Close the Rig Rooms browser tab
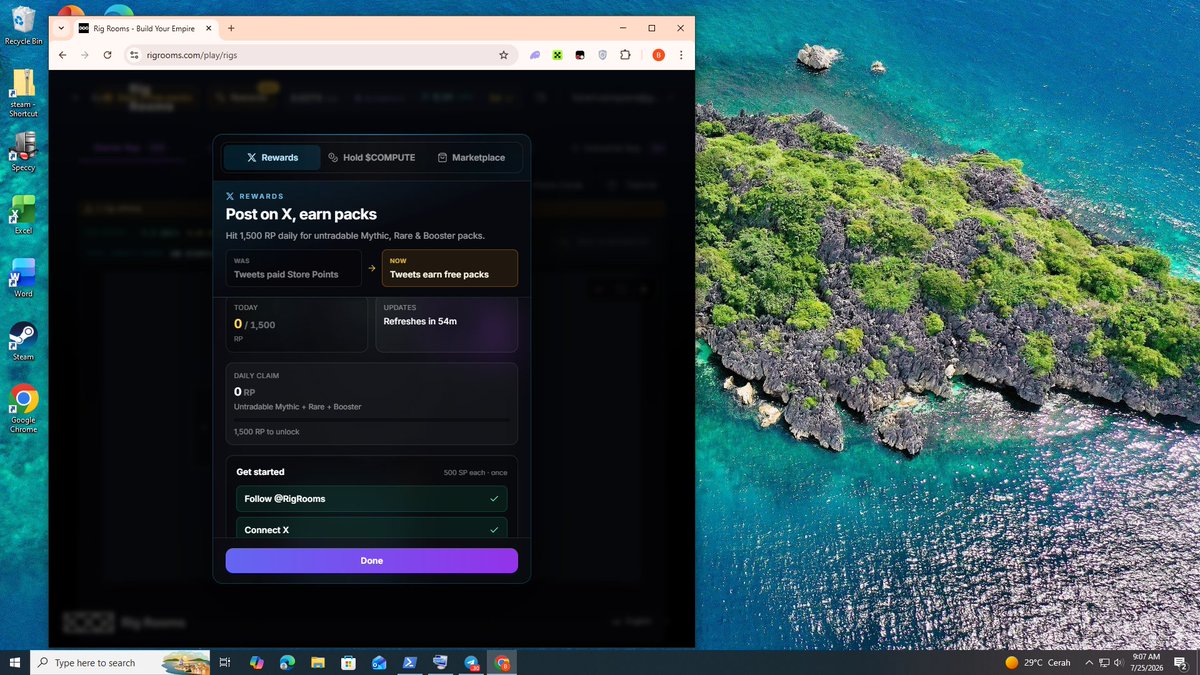The height and width of the screenshot is (675, 1200). 208,28
